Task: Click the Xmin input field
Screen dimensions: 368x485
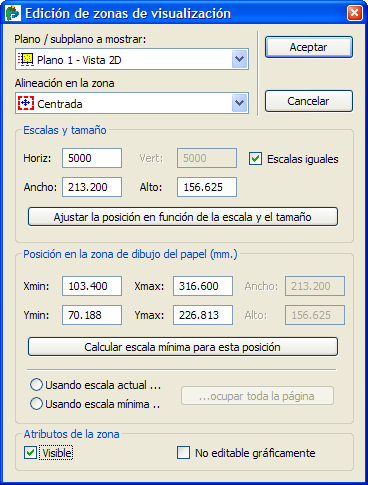Action: click(x=92, y=286)
